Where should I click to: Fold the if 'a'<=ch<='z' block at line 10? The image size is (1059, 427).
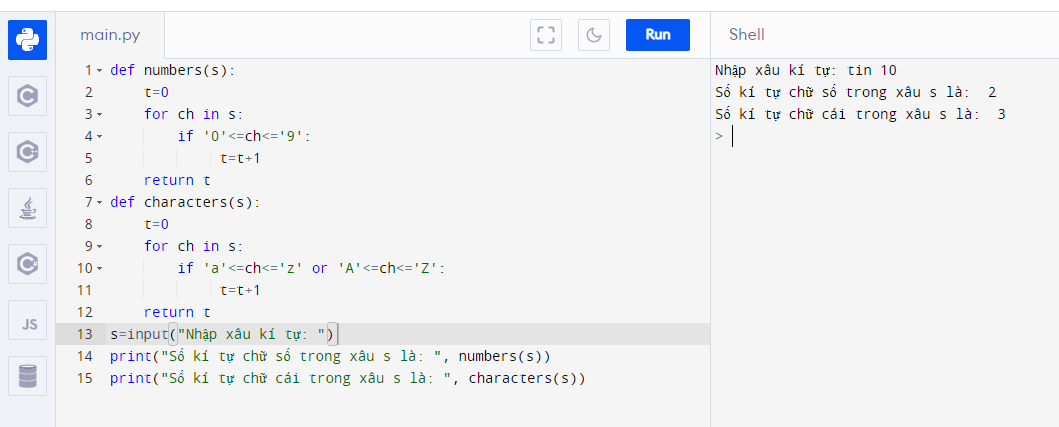tap(100, 269)
